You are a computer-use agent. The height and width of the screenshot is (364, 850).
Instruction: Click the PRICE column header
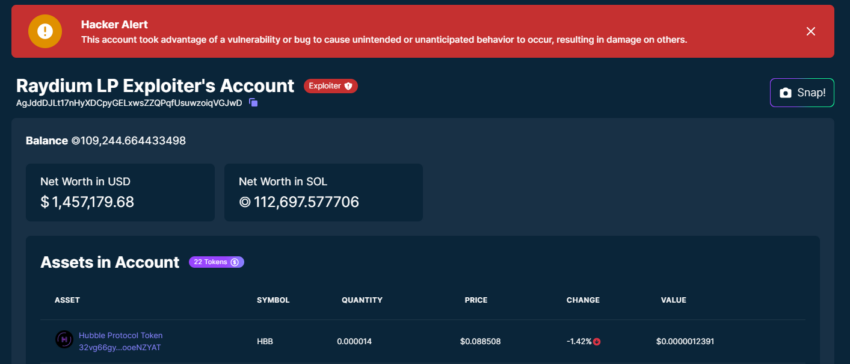coord(476,300)
